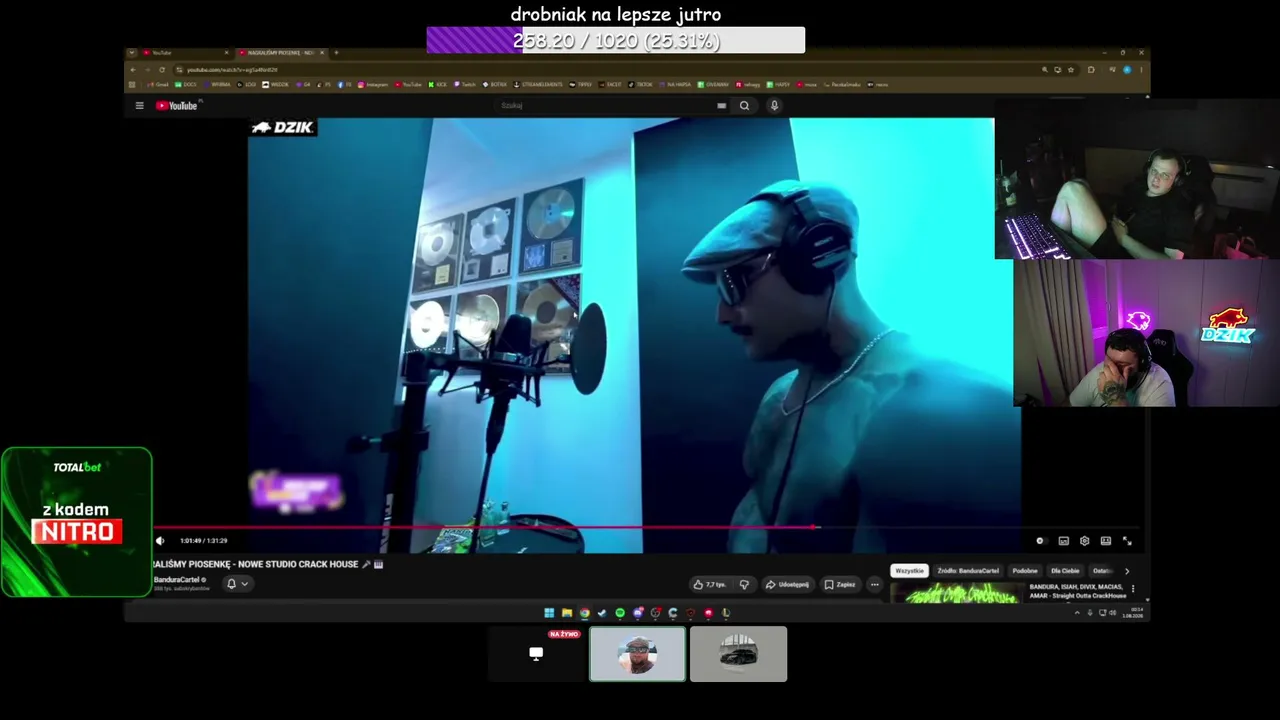Save the video with Zapisz
The width and height of the screenshot is (1280, 720).
click(840, 584)
